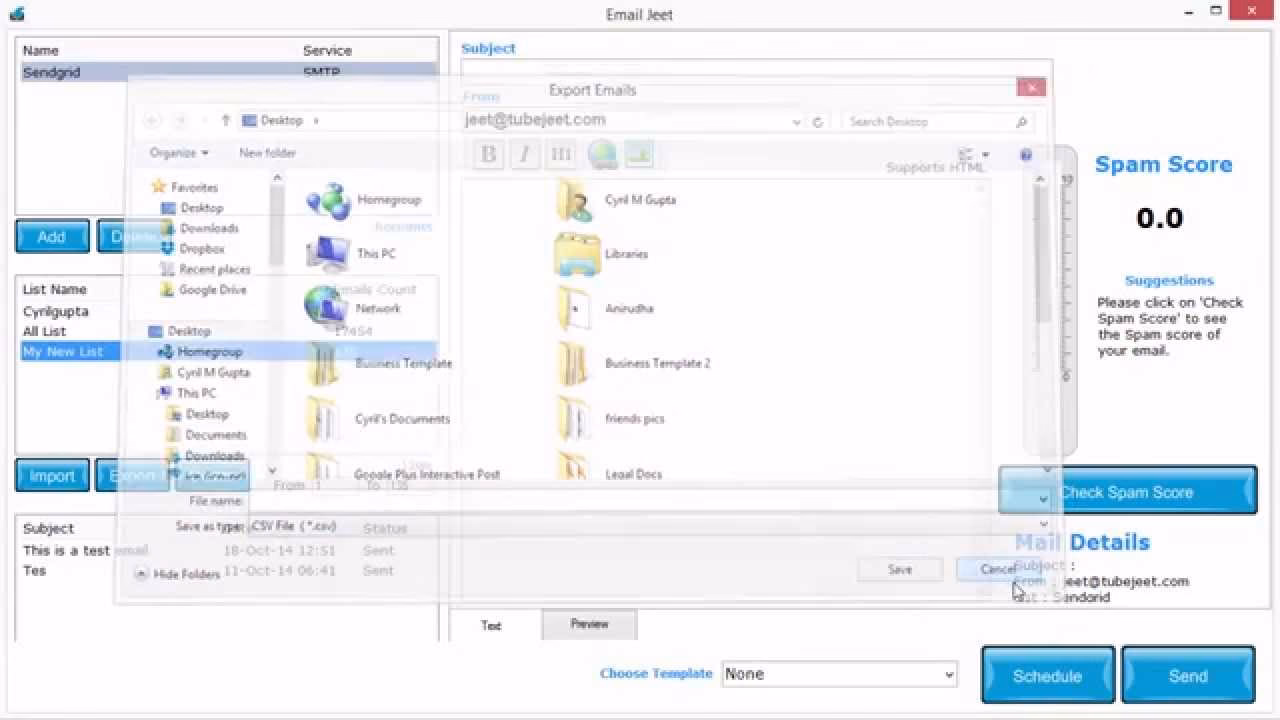Close the Export Emails dialog
The width and height of the screenshot is (1280, 720).
tap(1031, 88)
